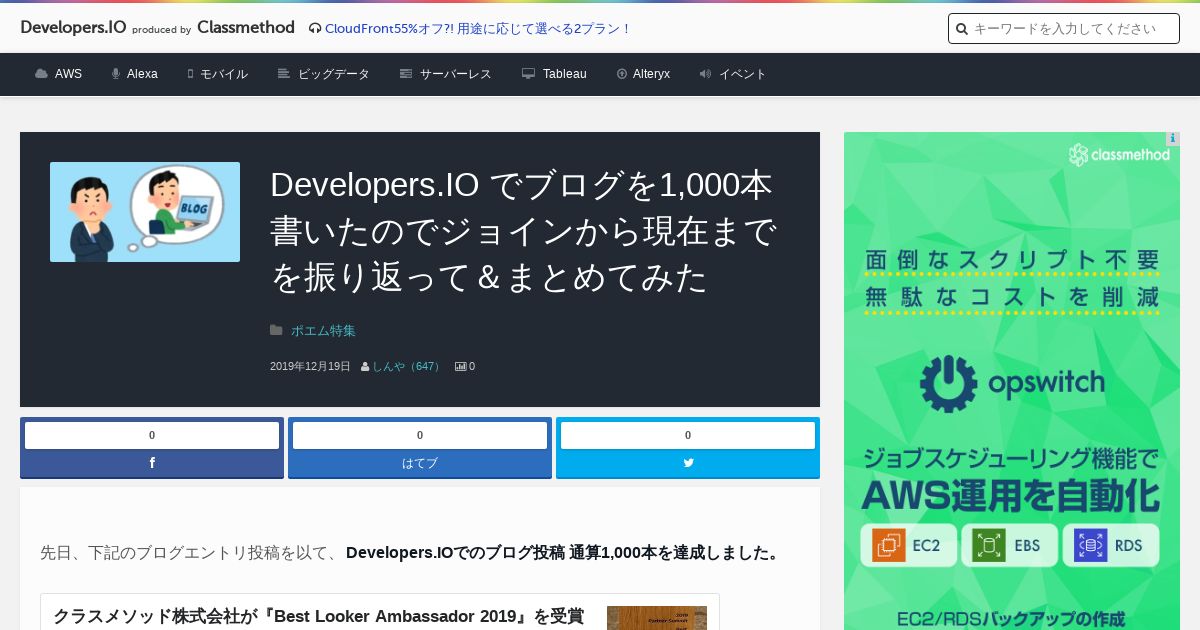Screen dimensions: 1200x630
Task: Open the opswitch advertisement banner
Action: tap(1012, 381)
